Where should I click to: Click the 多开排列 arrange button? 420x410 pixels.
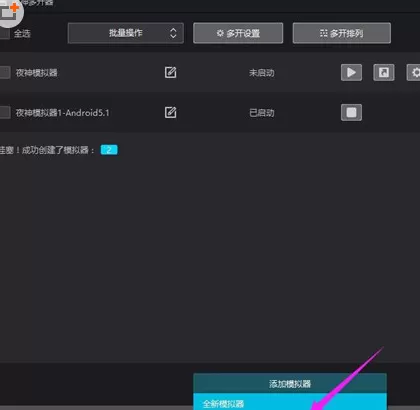(x=342, y=33)
